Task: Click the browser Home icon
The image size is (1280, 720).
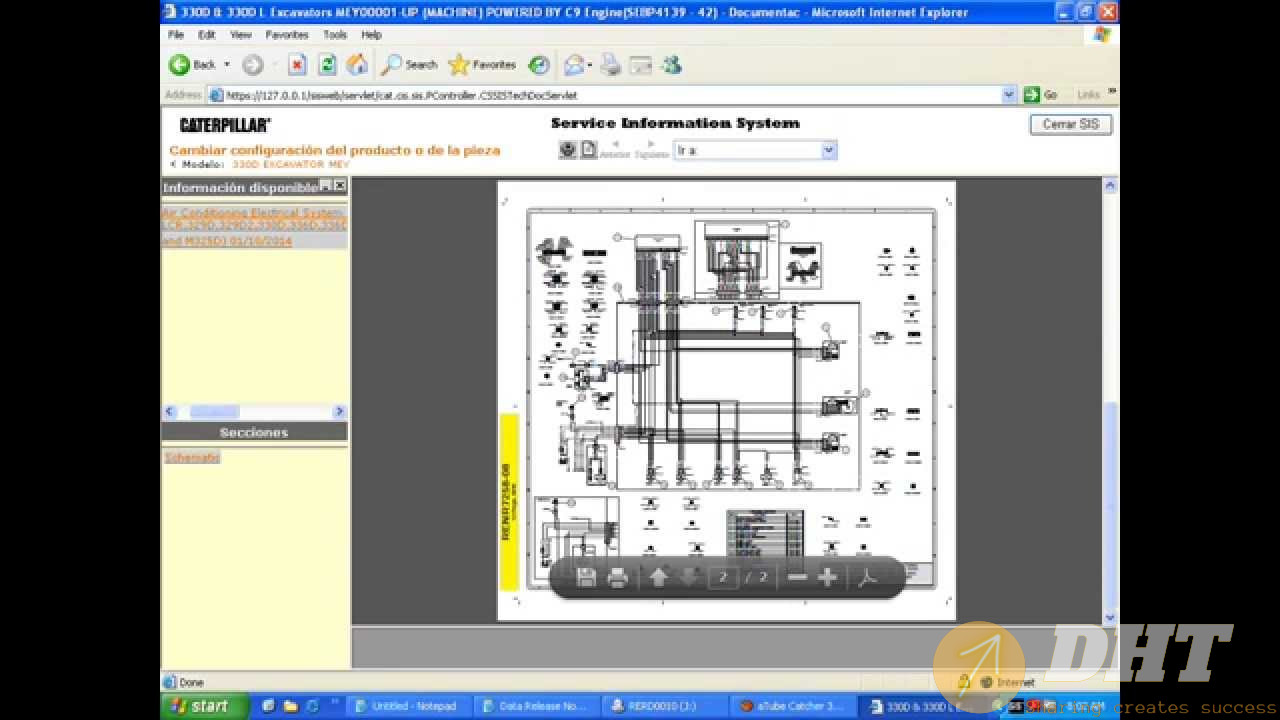Action: pos(357,65)
